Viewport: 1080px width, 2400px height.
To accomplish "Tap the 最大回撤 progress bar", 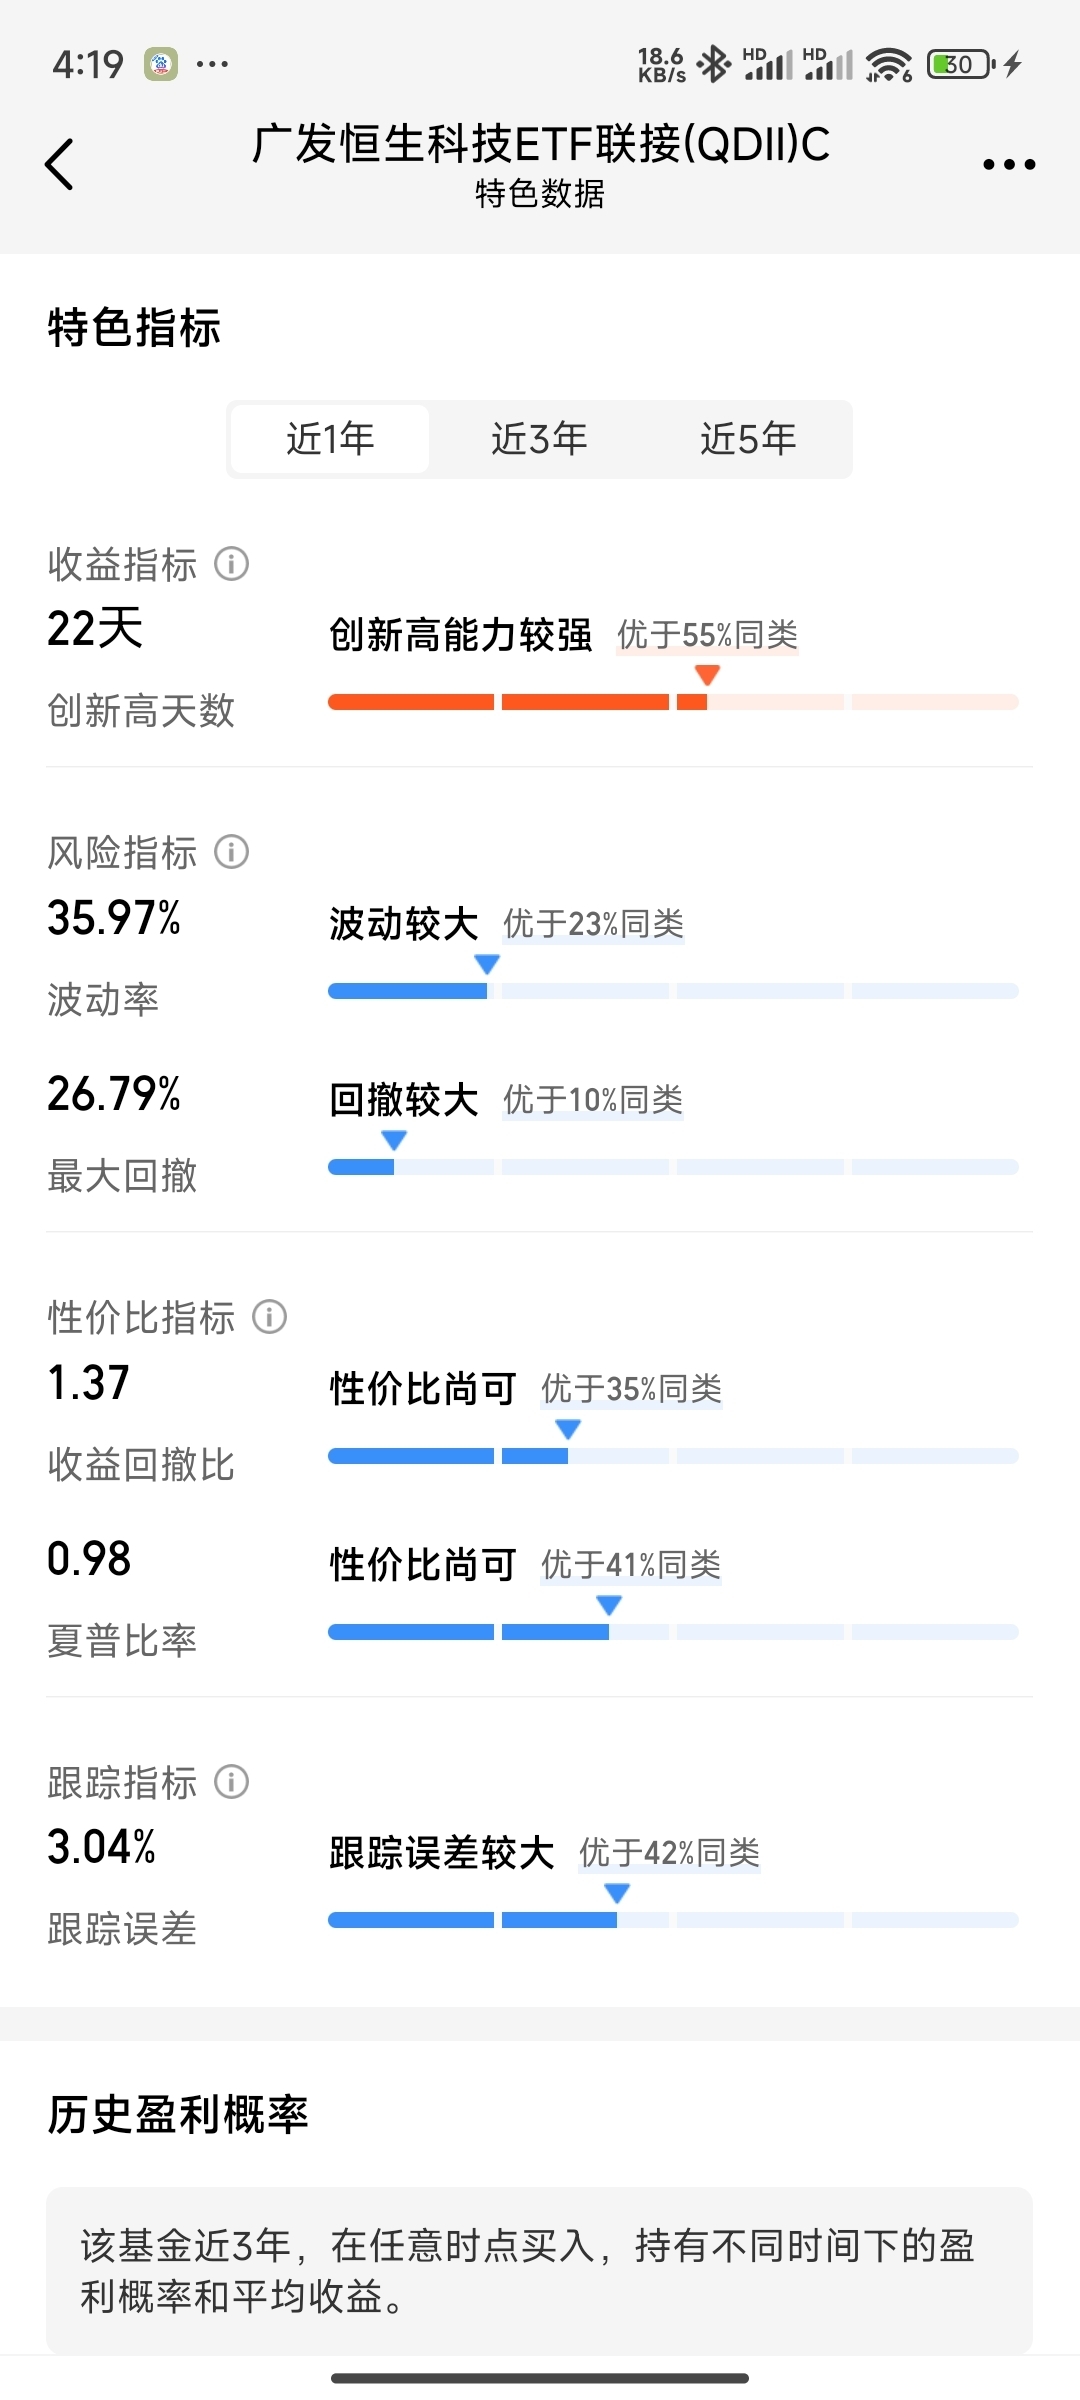I will tap(673, 1167).
